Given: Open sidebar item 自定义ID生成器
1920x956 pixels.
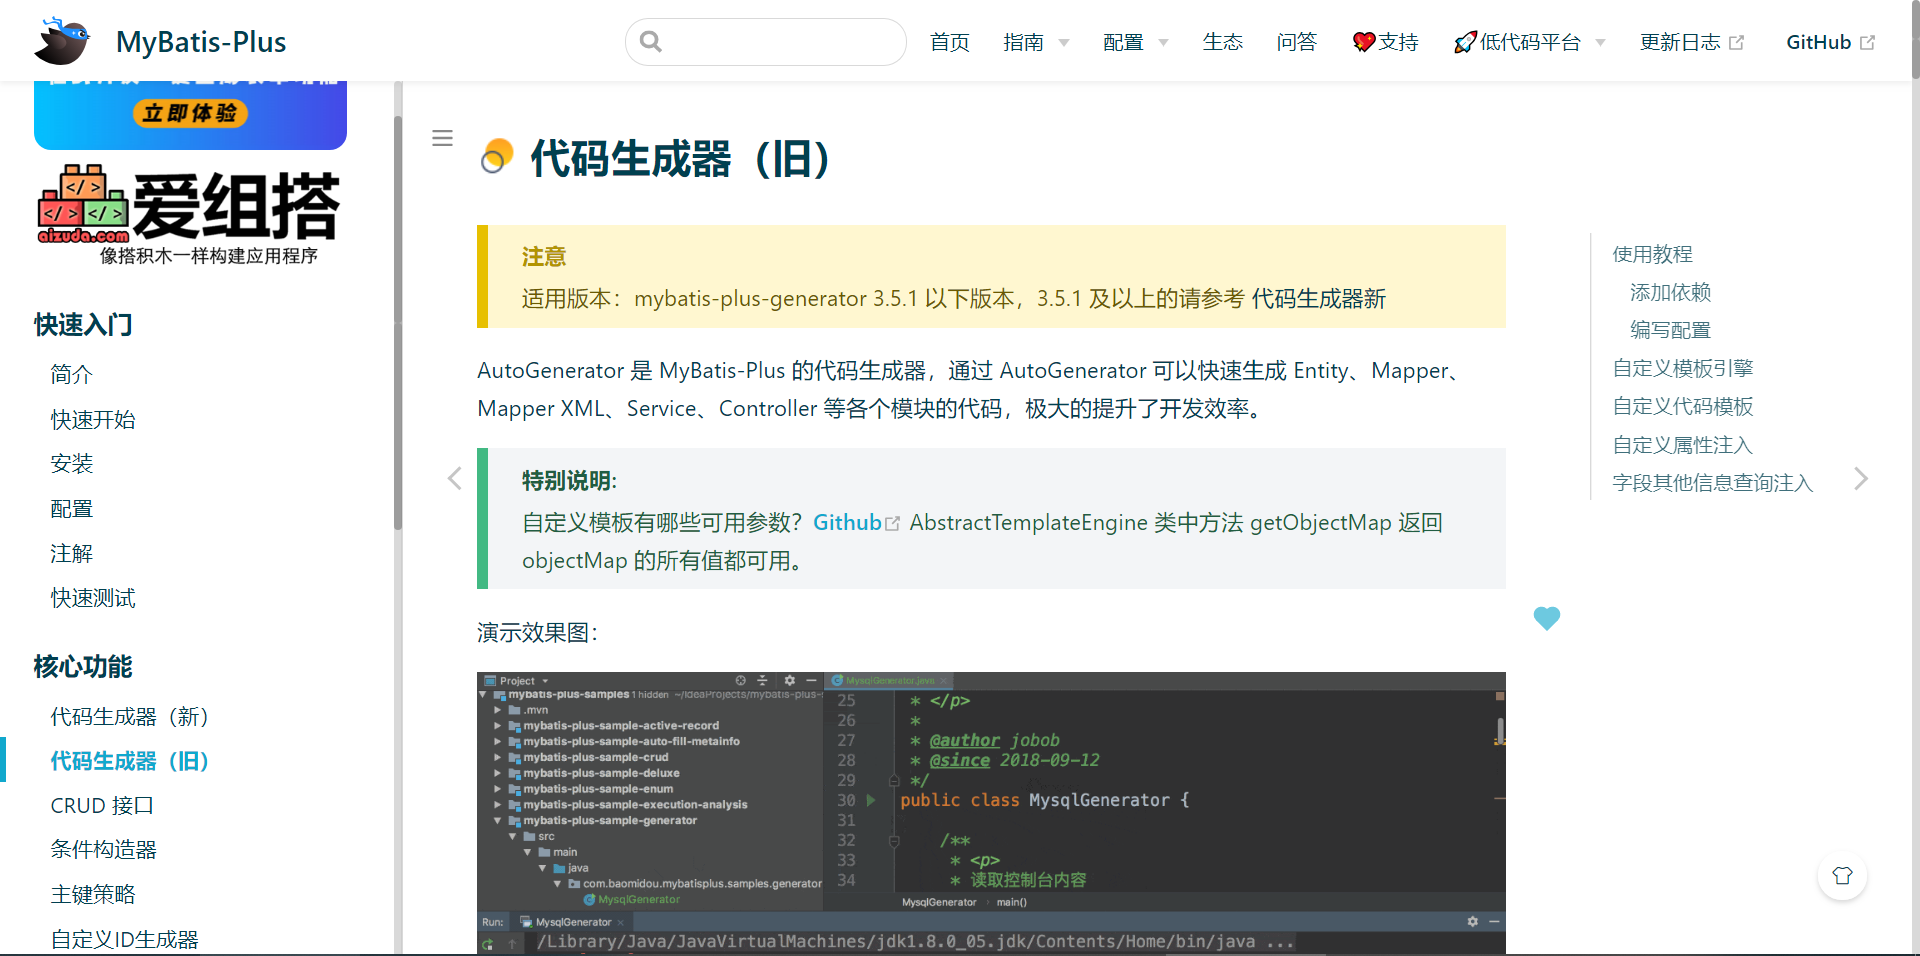Looking at the screenshot, I should click(x=125, y=939).
